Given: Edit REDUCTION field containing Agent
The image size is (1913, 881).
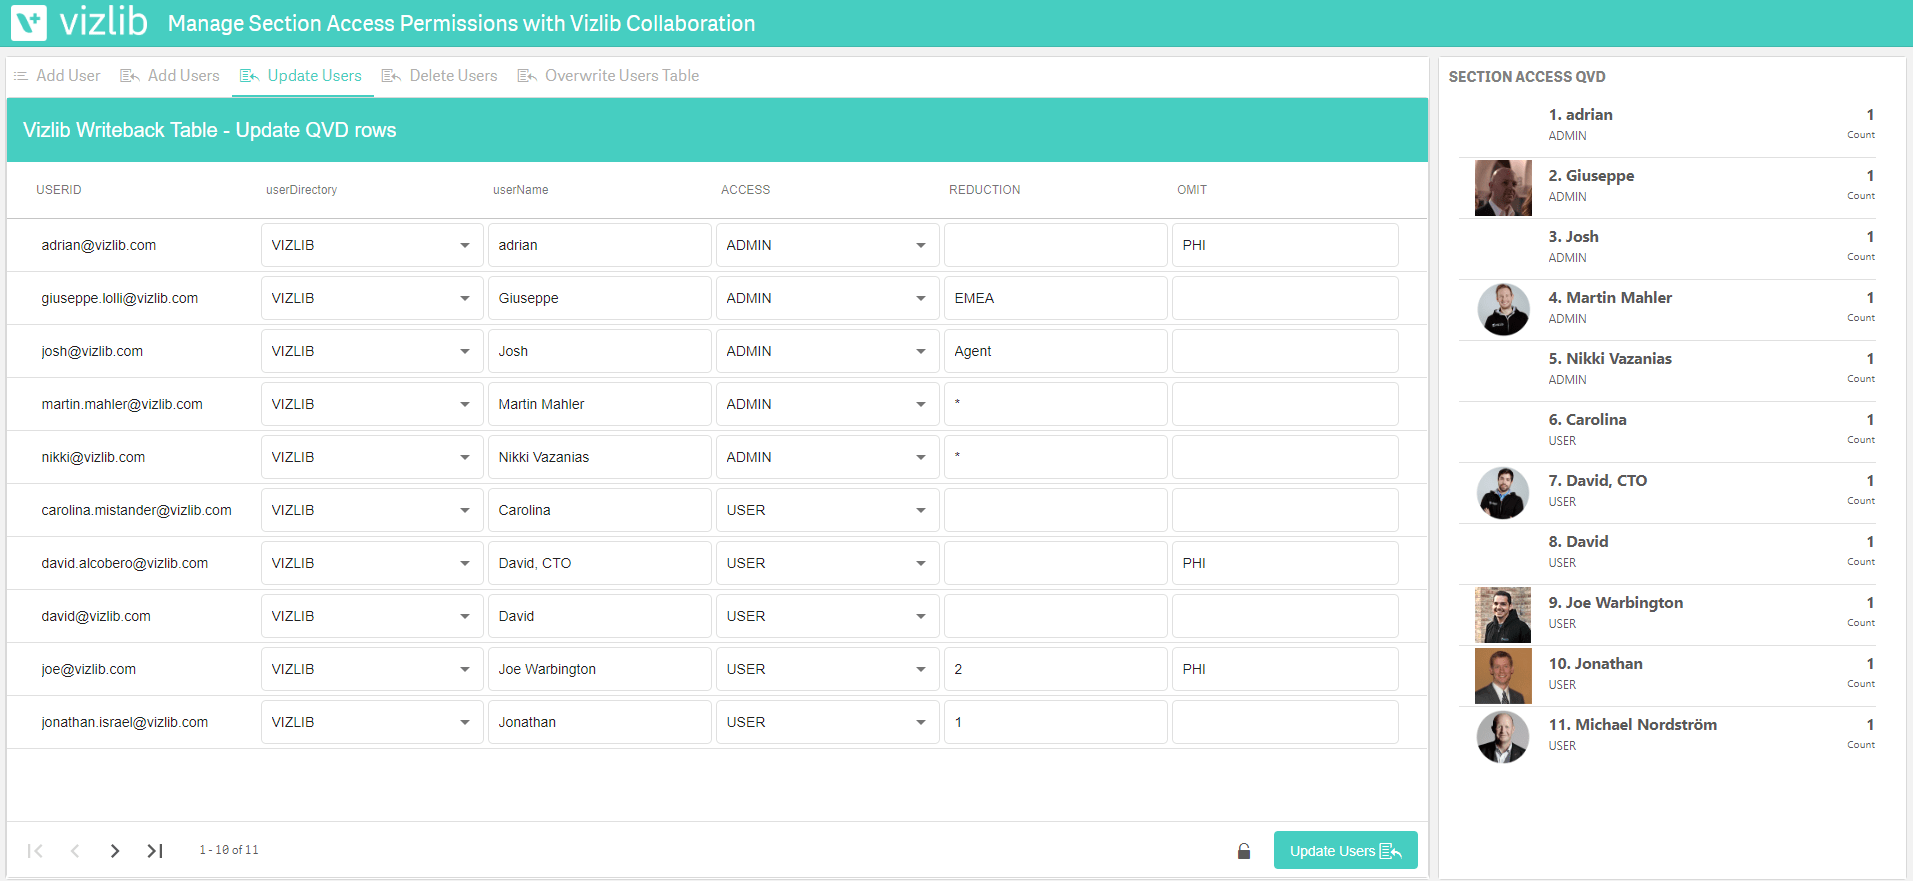Looking at the screenshot, I should (1056, 351).
